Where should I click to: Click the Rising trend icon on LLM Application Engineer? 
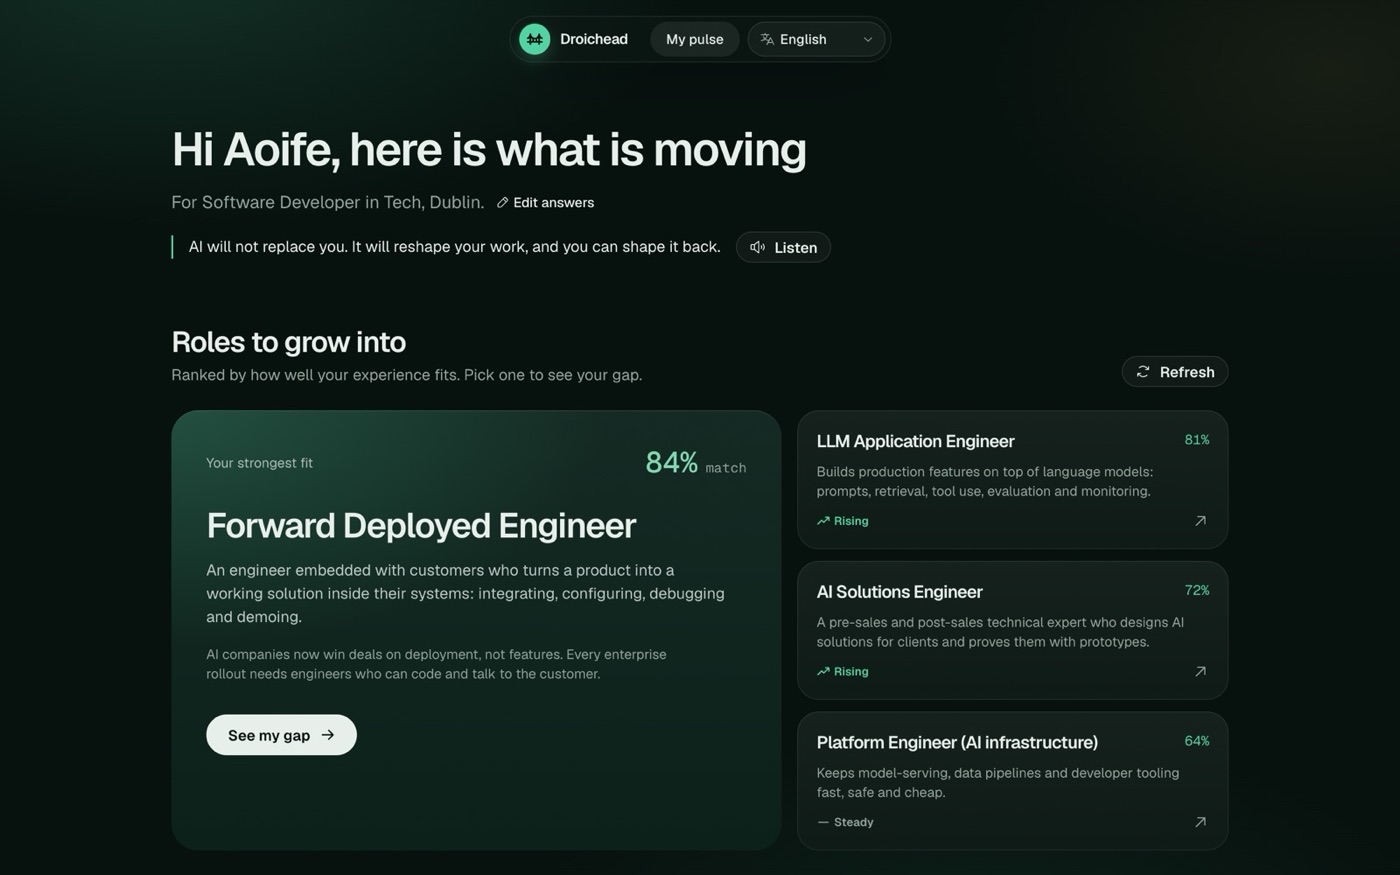pyautogui.click(x=823, y=521)
